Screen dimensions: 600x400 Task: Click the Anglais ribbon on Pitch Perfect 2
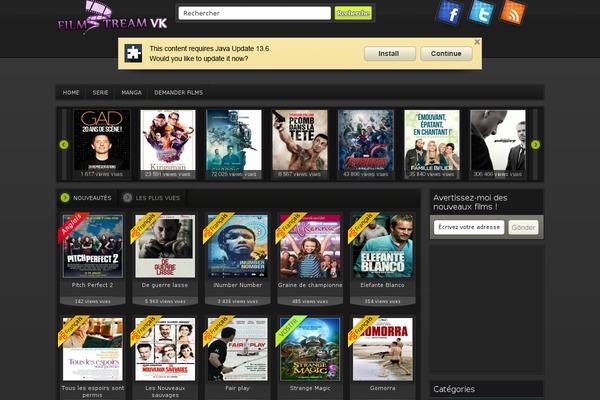(x=72, y=226)
